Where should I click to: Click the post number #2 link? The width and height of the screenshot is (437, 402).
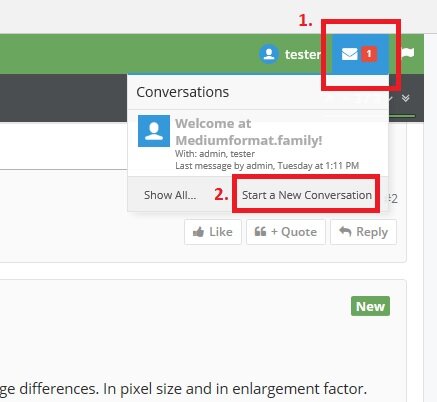(x=393, y=199)
